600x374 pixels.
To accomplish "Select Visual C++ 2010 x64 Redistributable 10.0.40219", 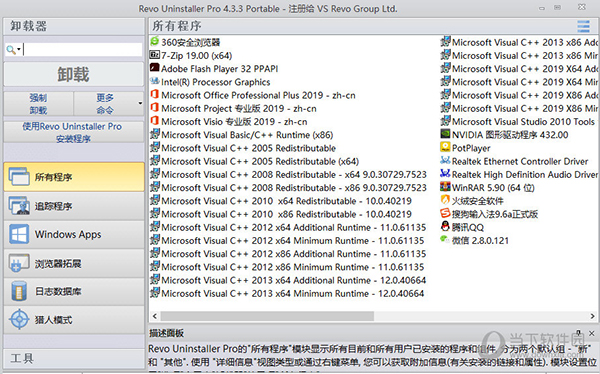I will coord(281,201).
